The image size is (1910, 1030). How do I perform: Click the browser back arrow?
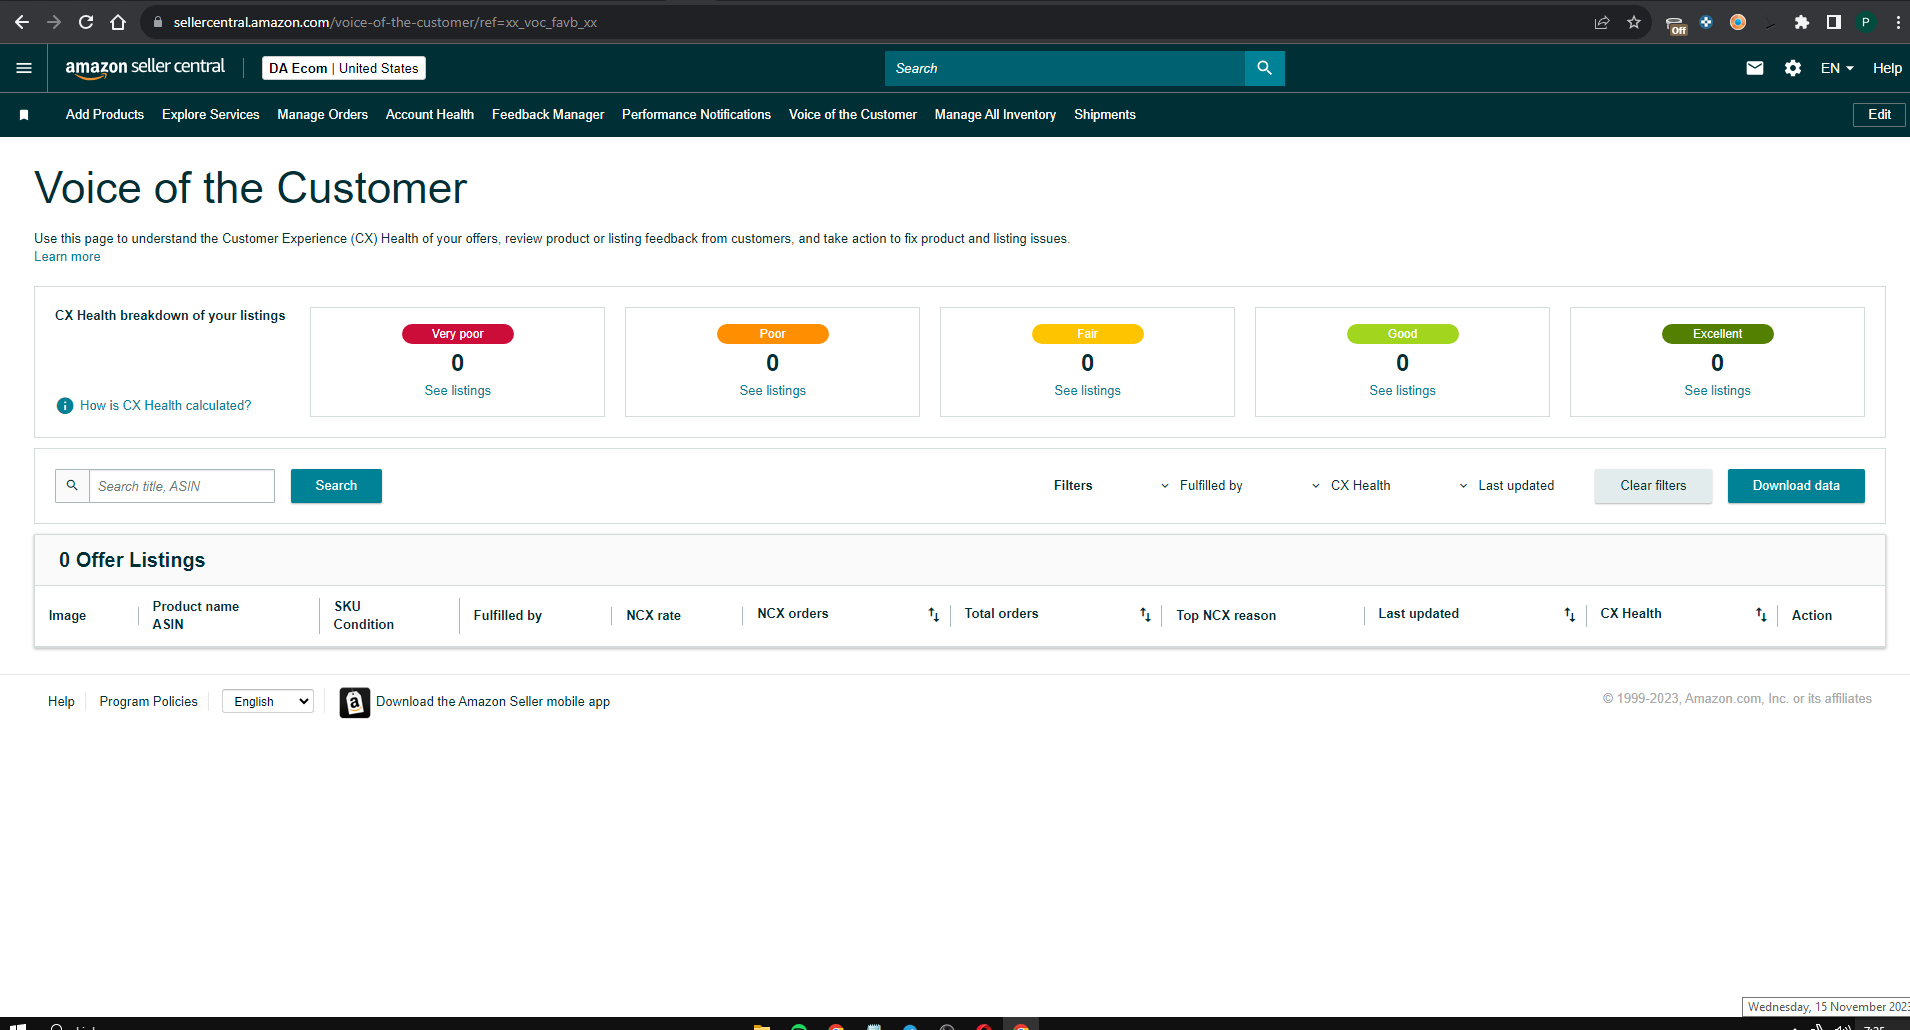[22, 22]
